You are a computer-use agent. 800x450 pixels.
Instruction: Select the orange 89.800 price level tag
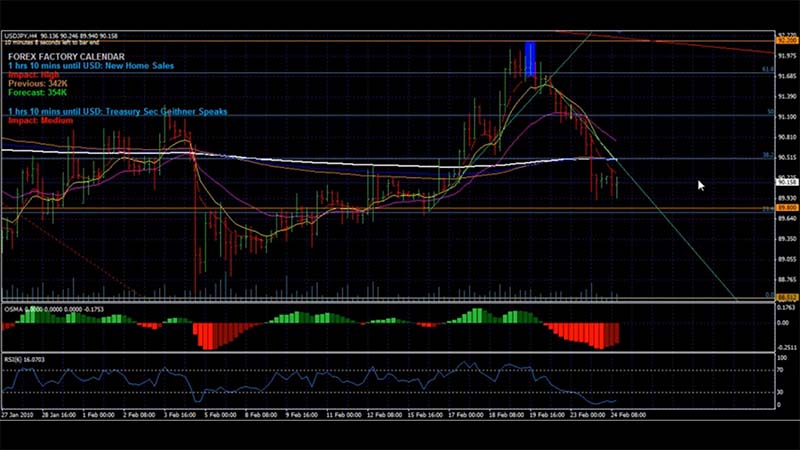pos(787,208)
